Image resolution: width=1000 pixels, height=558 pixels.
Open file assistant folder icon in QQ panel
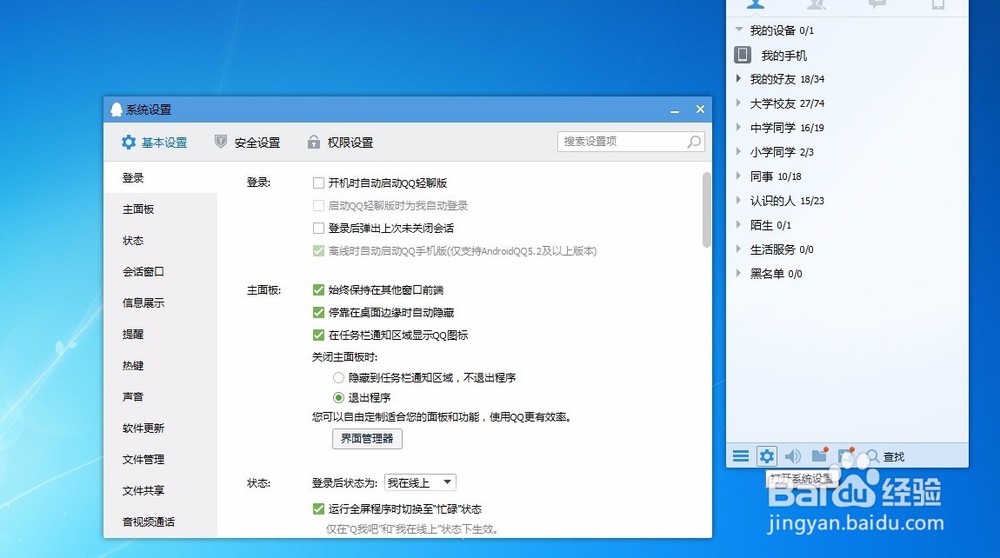820,455
